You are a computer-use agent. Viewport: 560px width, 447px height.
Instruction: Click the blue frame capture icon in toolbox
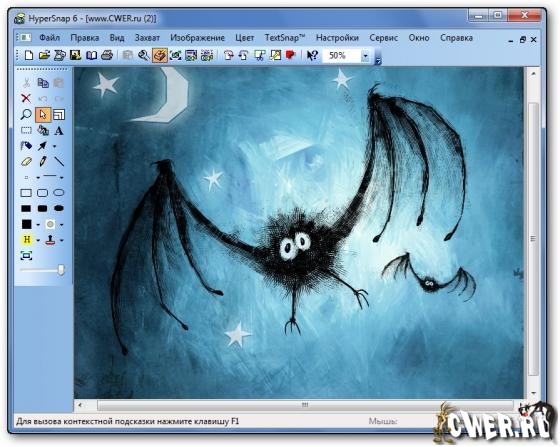(26, 256)
